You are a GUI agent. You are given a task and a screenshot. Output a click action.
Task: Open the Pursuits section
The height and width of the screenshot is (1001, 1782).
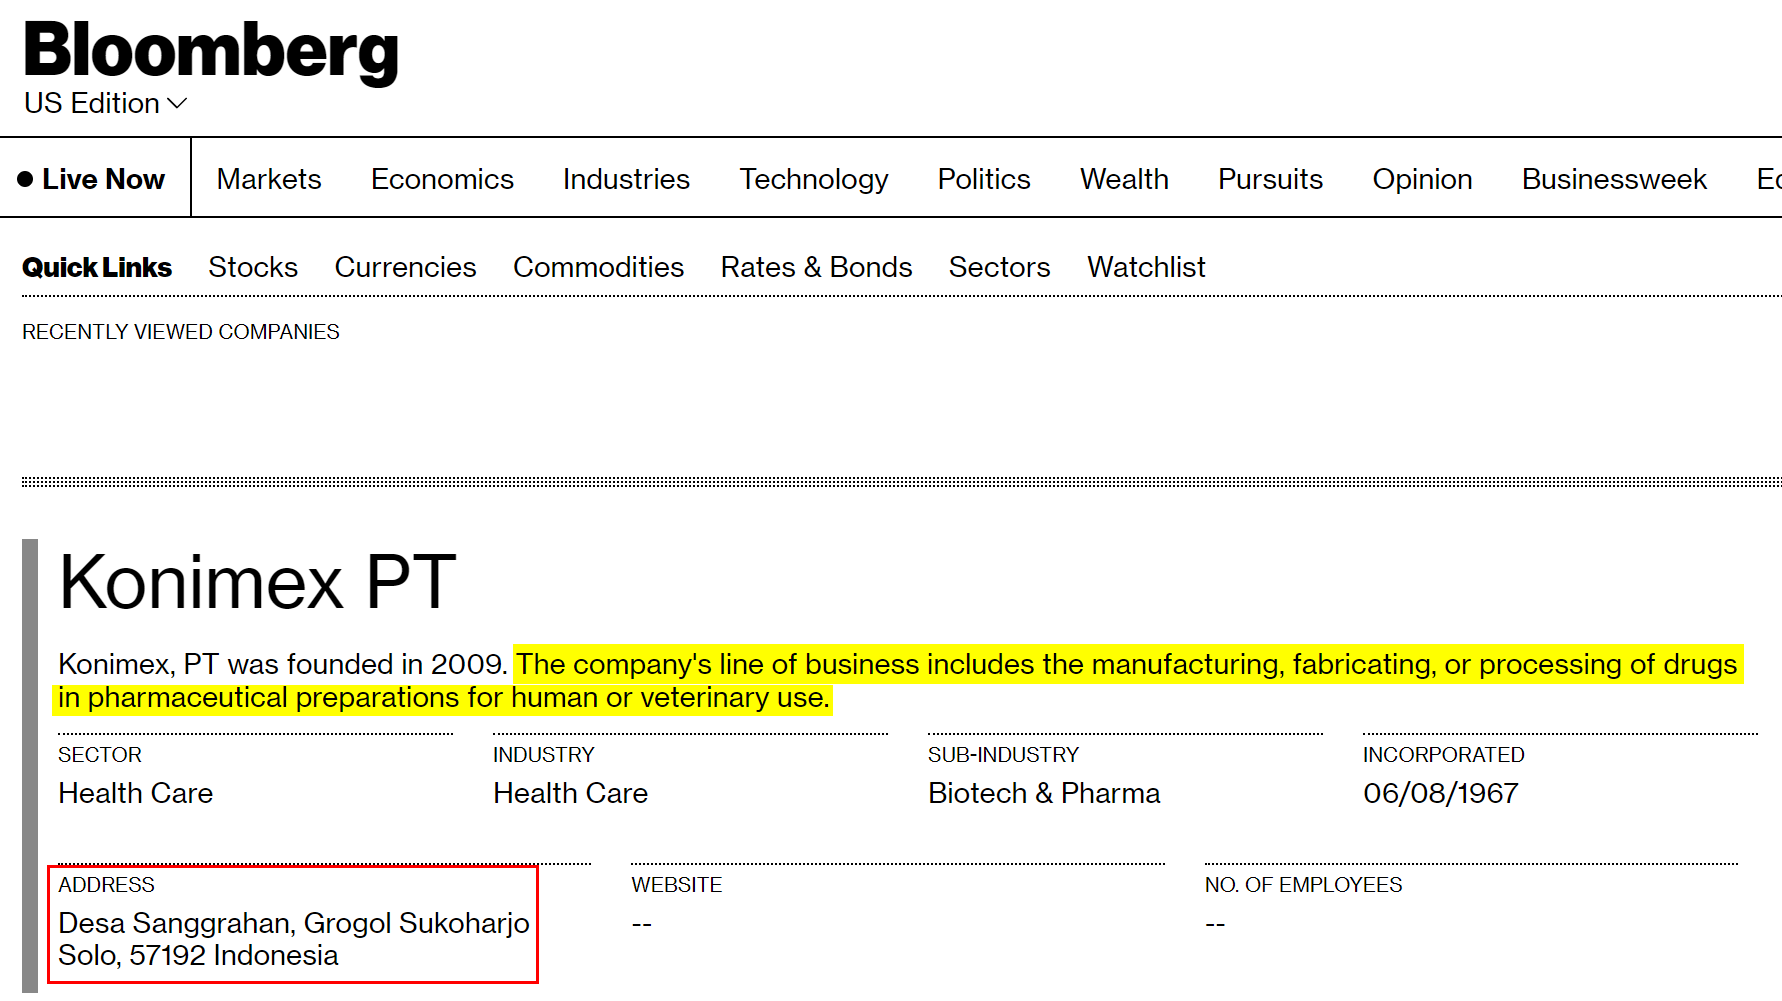pyautogui.click(x=1270, y=179)
